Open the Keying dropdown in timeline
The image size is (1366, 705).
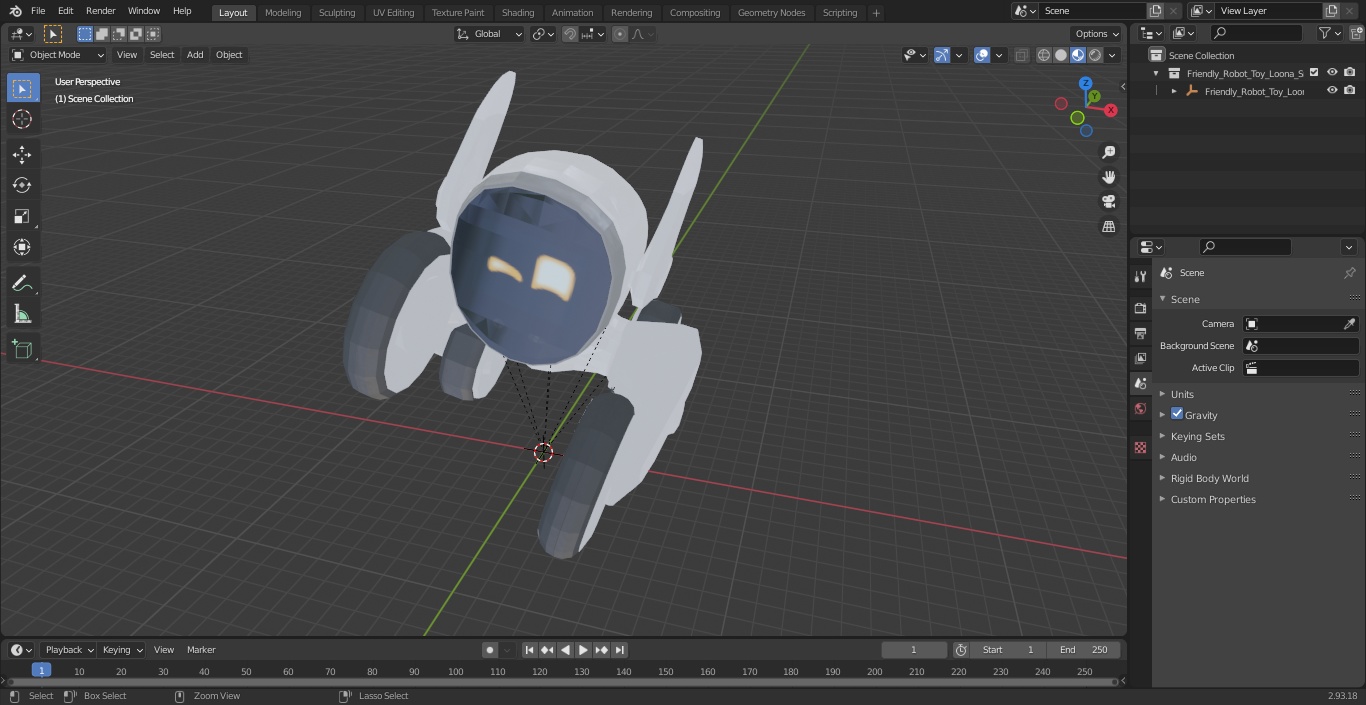point(122,650)
